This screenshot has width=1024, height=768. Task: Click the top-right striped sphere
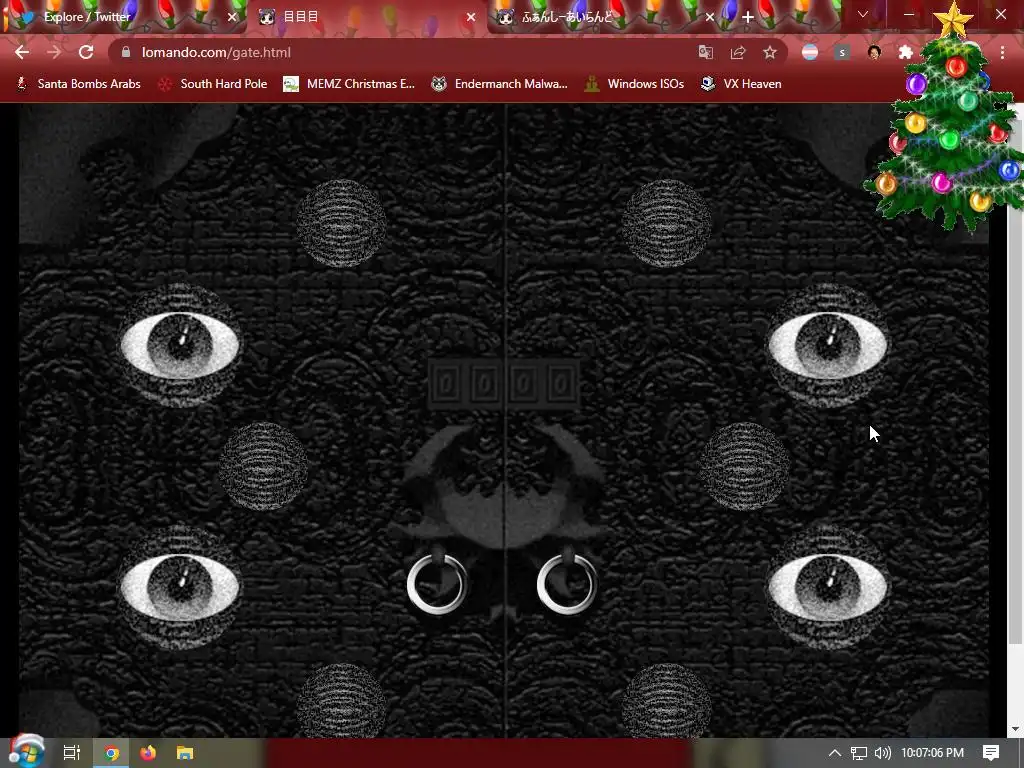click(666, 223)
